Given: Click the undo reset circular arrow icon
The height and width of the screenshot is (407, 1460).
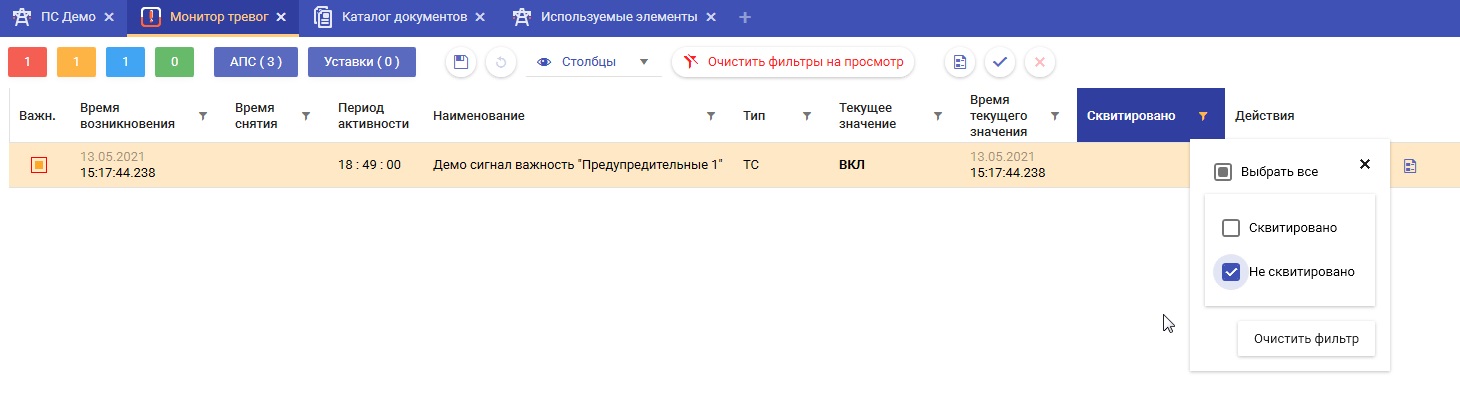Looking at the screenshot, I should click(x=501, y=62).
